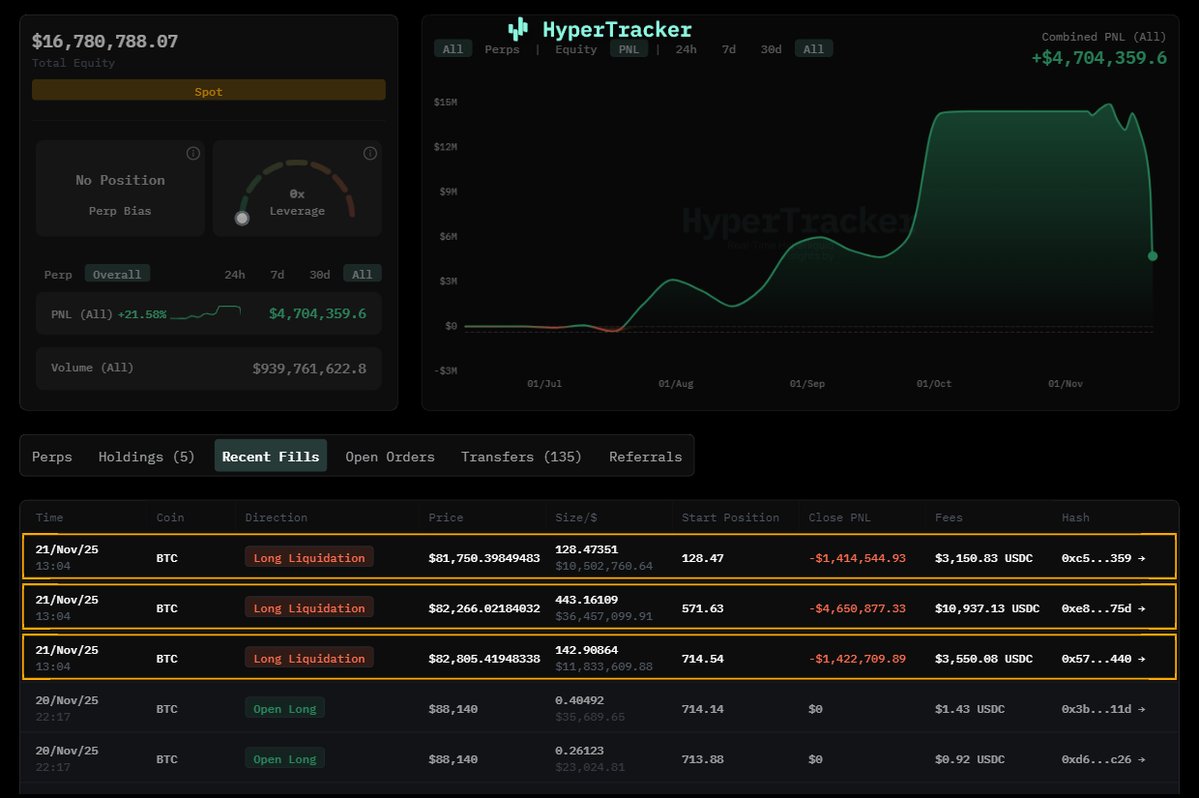Switch chart to the Equity view
Viewport: 1199px width, 798px height.
576,49
